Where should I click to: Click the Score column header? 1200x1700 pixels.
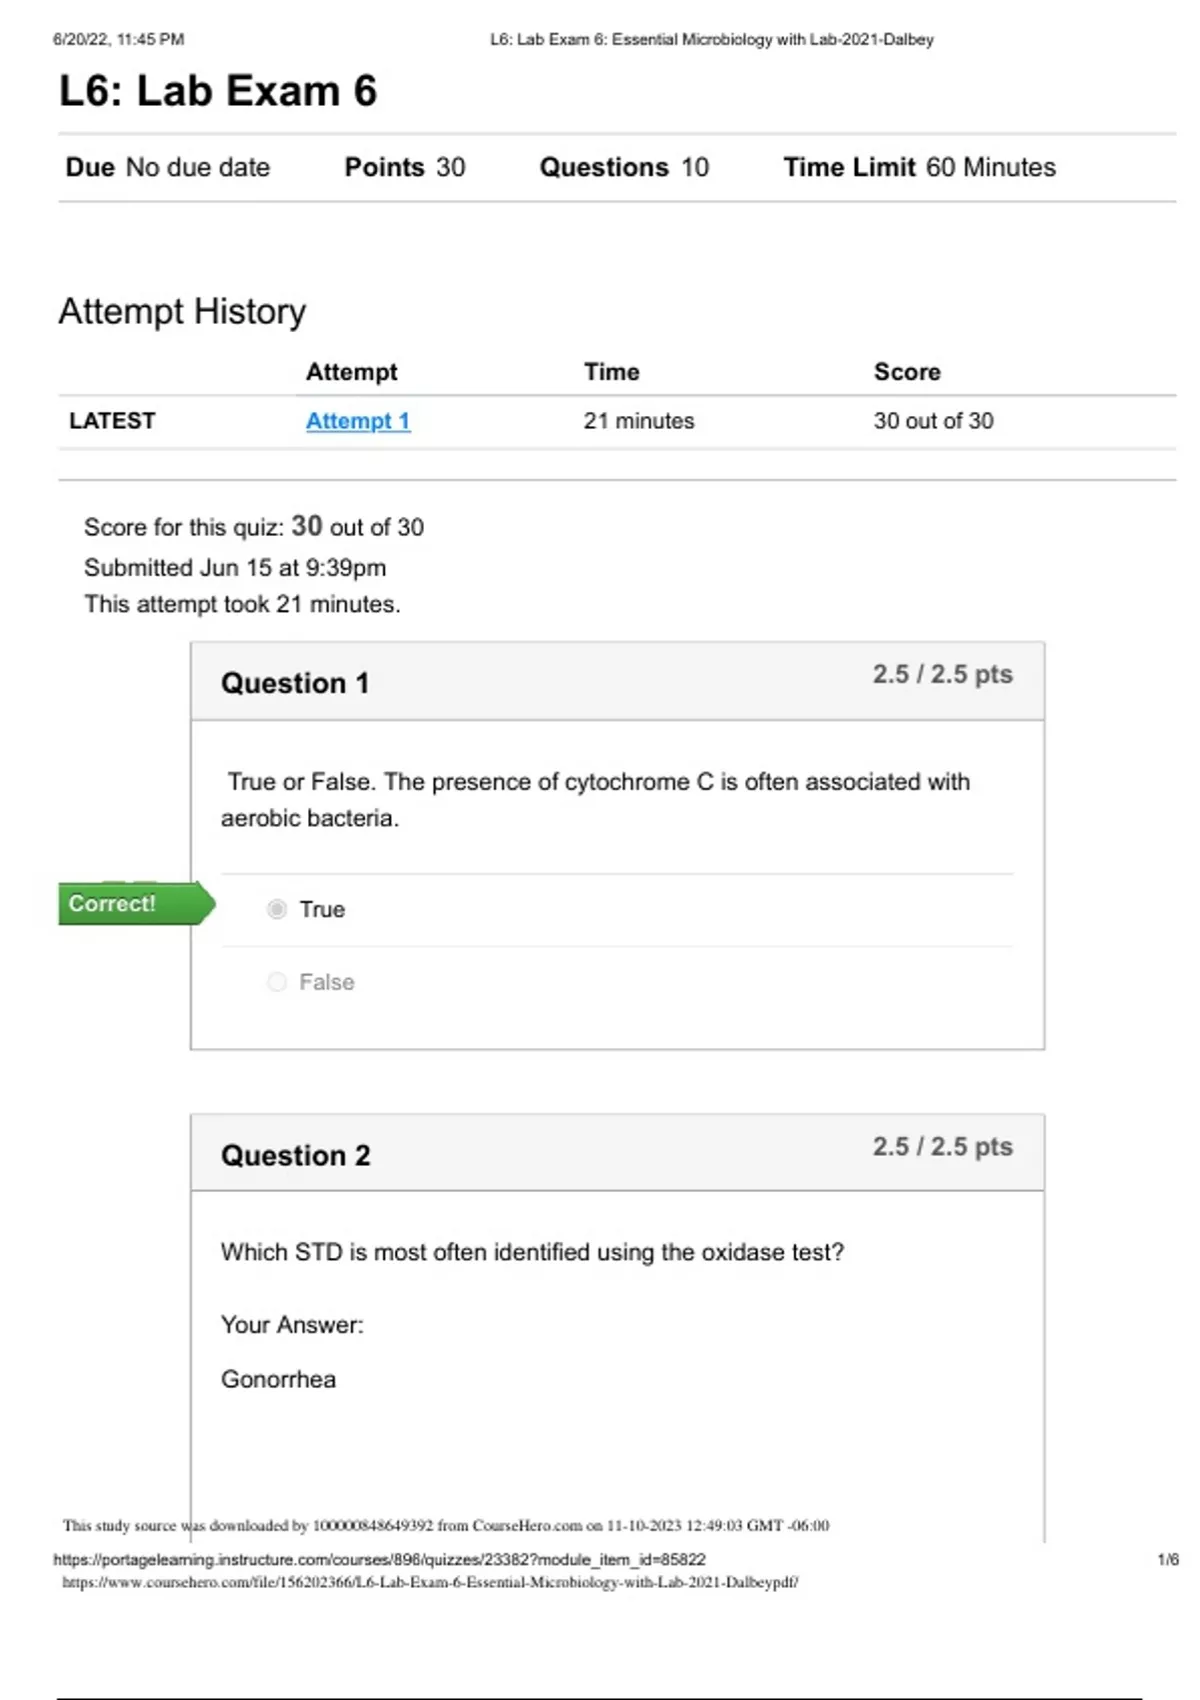pyautogui.click(x=907, y=372)
